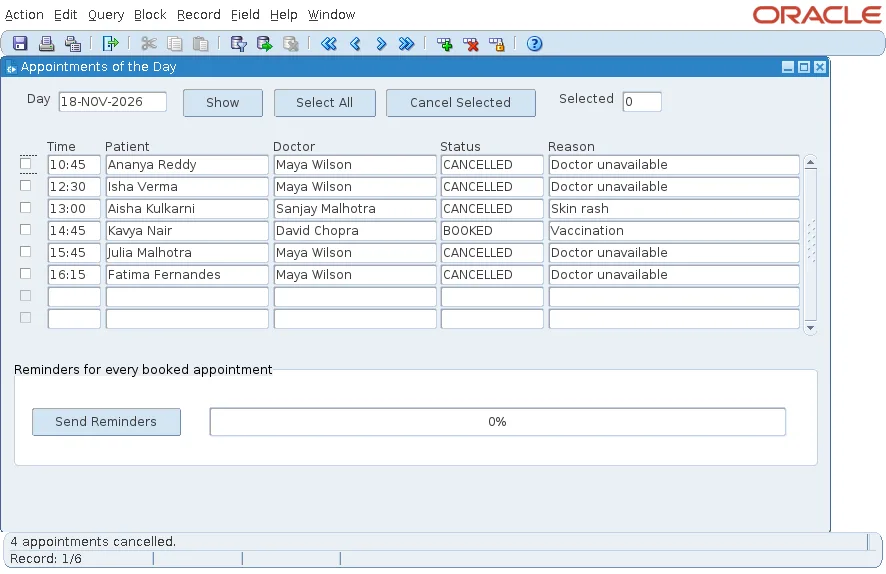Viewport: 886px width, 574px height.
Task: Open the Block menu
Action: tap(150, 15)
